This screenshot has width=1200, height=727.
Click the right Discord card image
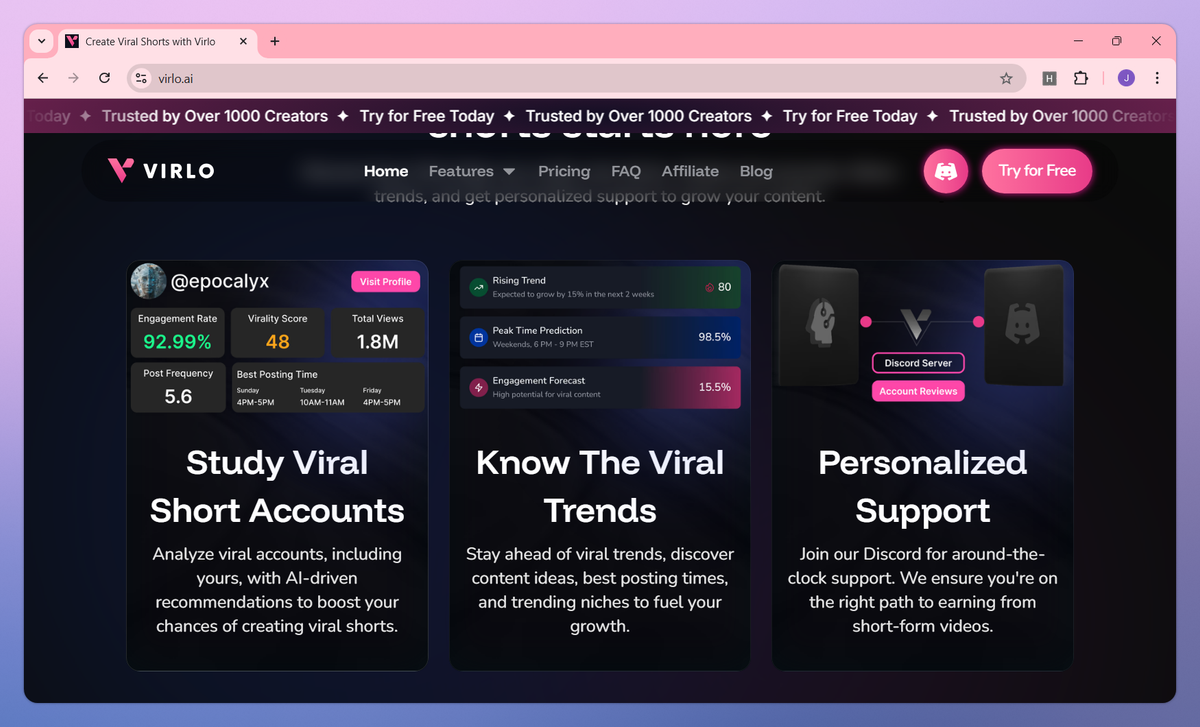click(x=1022, y=325)
